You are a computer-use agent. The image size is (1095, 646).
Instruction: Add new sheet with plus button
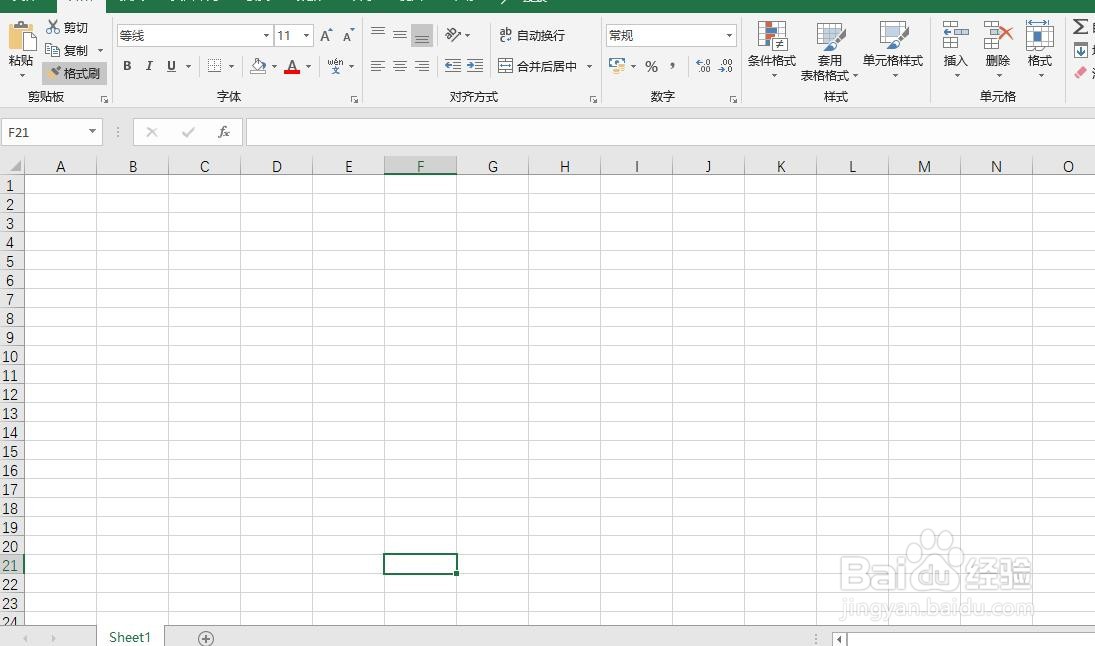[206, 638]
